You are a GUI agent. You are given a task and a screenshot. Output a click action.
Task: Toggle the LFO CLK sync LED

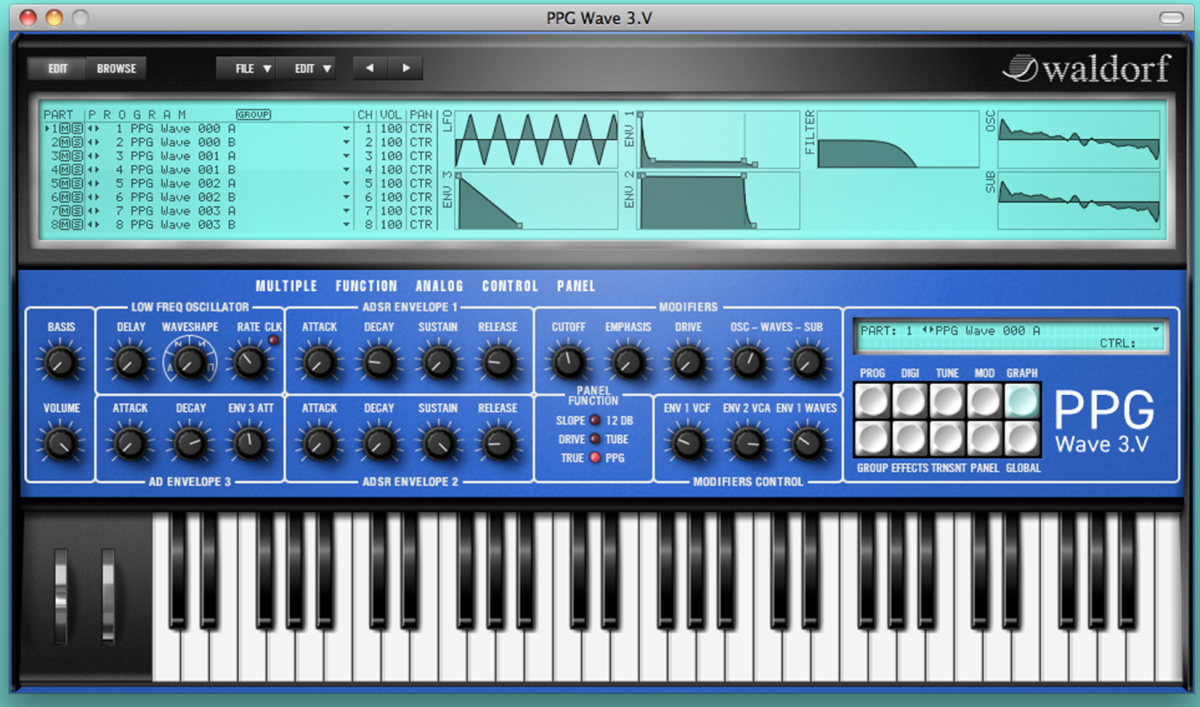273,340
